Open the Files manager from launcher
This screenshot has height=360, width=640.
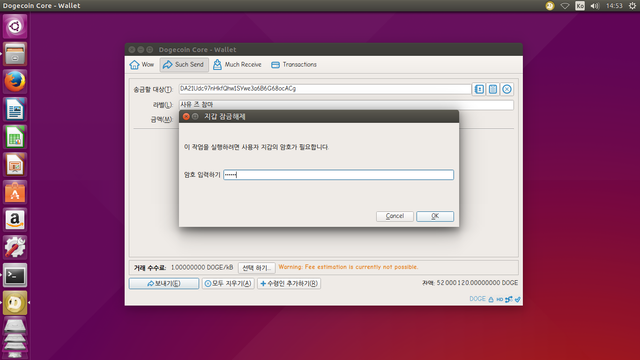coord(15,54)
